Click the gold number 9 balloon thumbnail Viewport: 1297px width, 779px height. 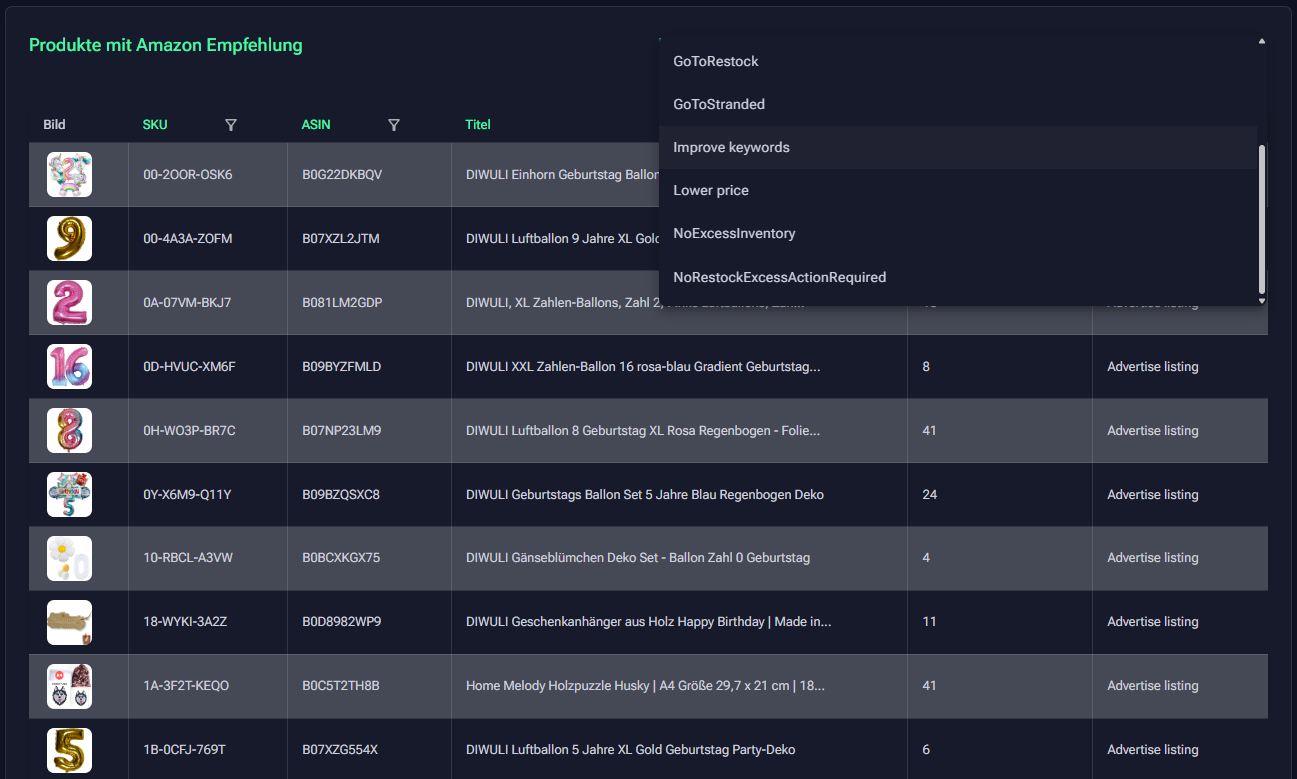pyautogui.click(x=69, y=239)
